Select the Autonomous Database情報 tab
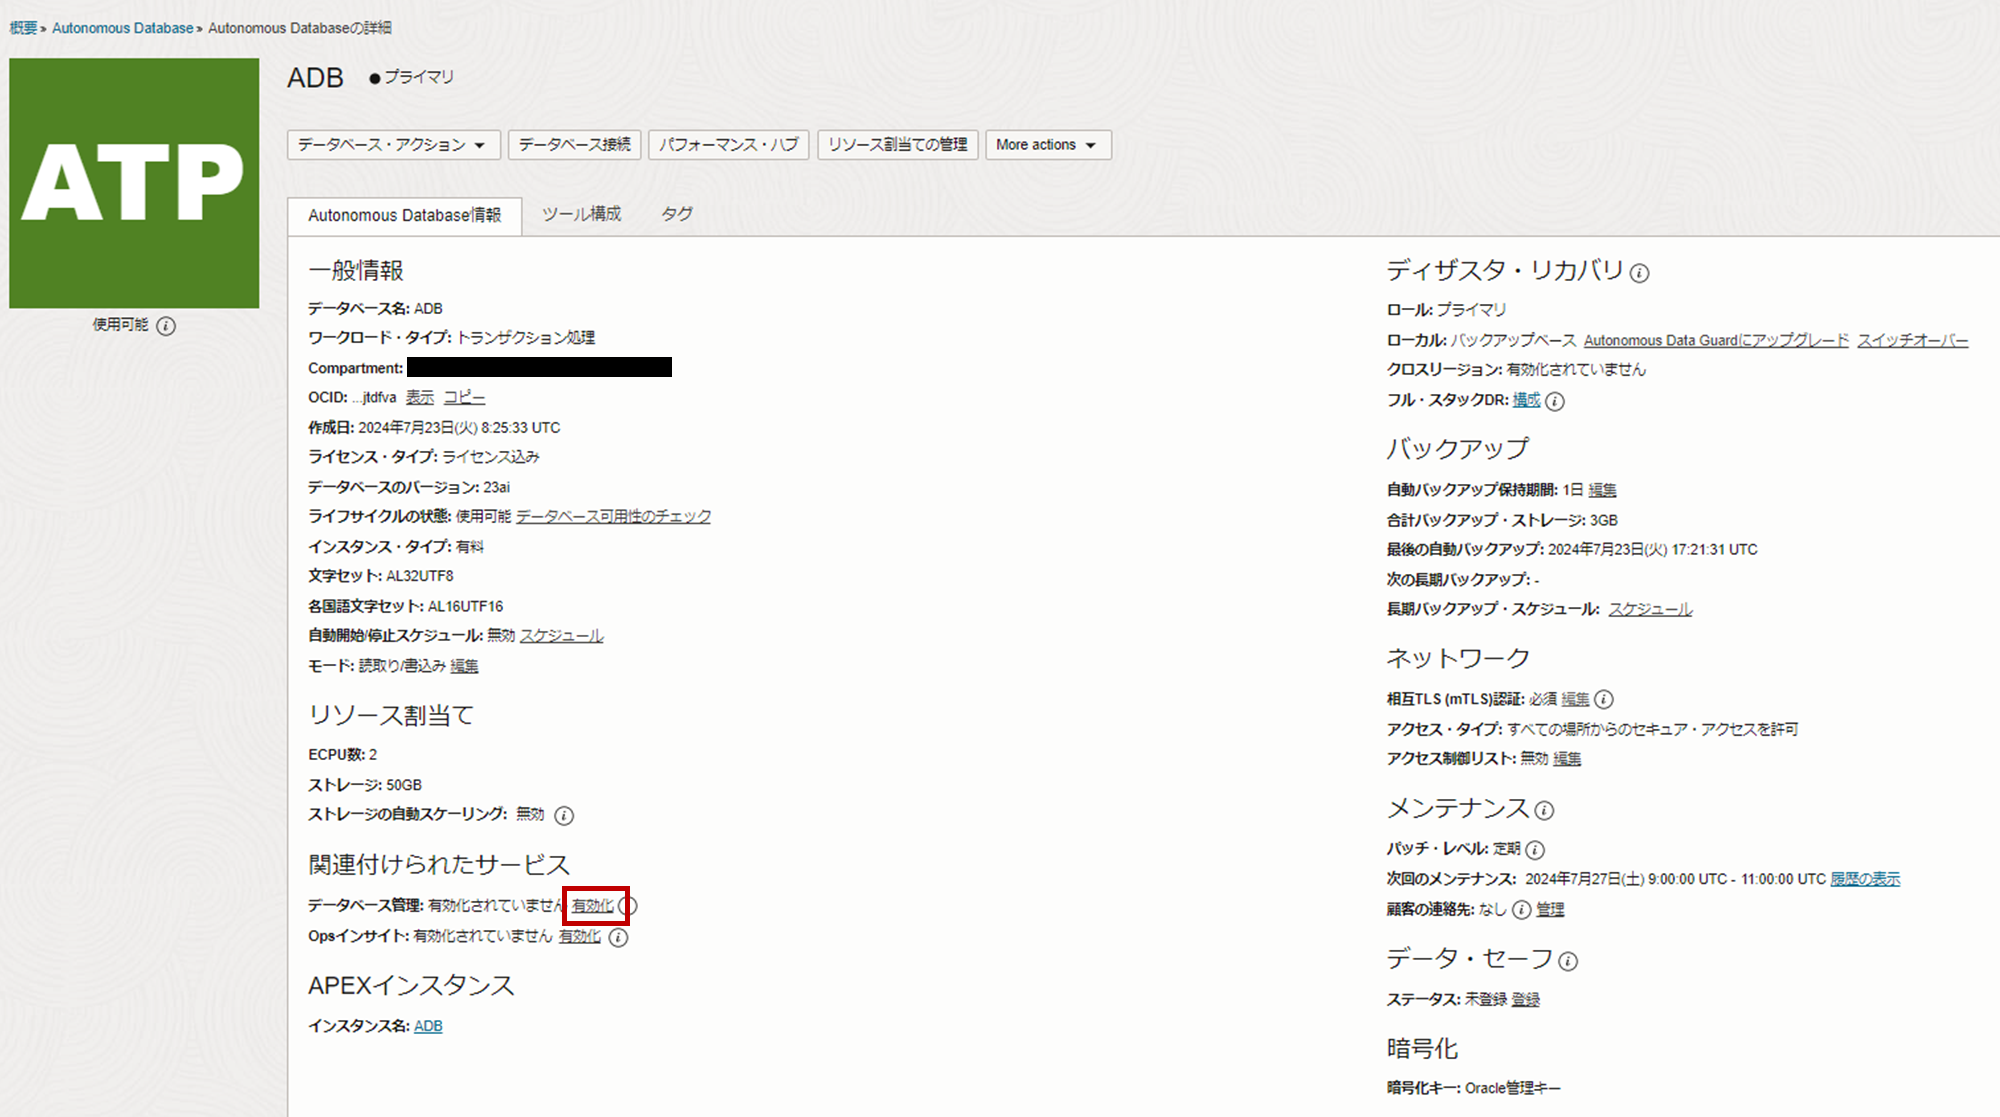The height and width of the screenshot is (1117, 2000). point(404,215)
